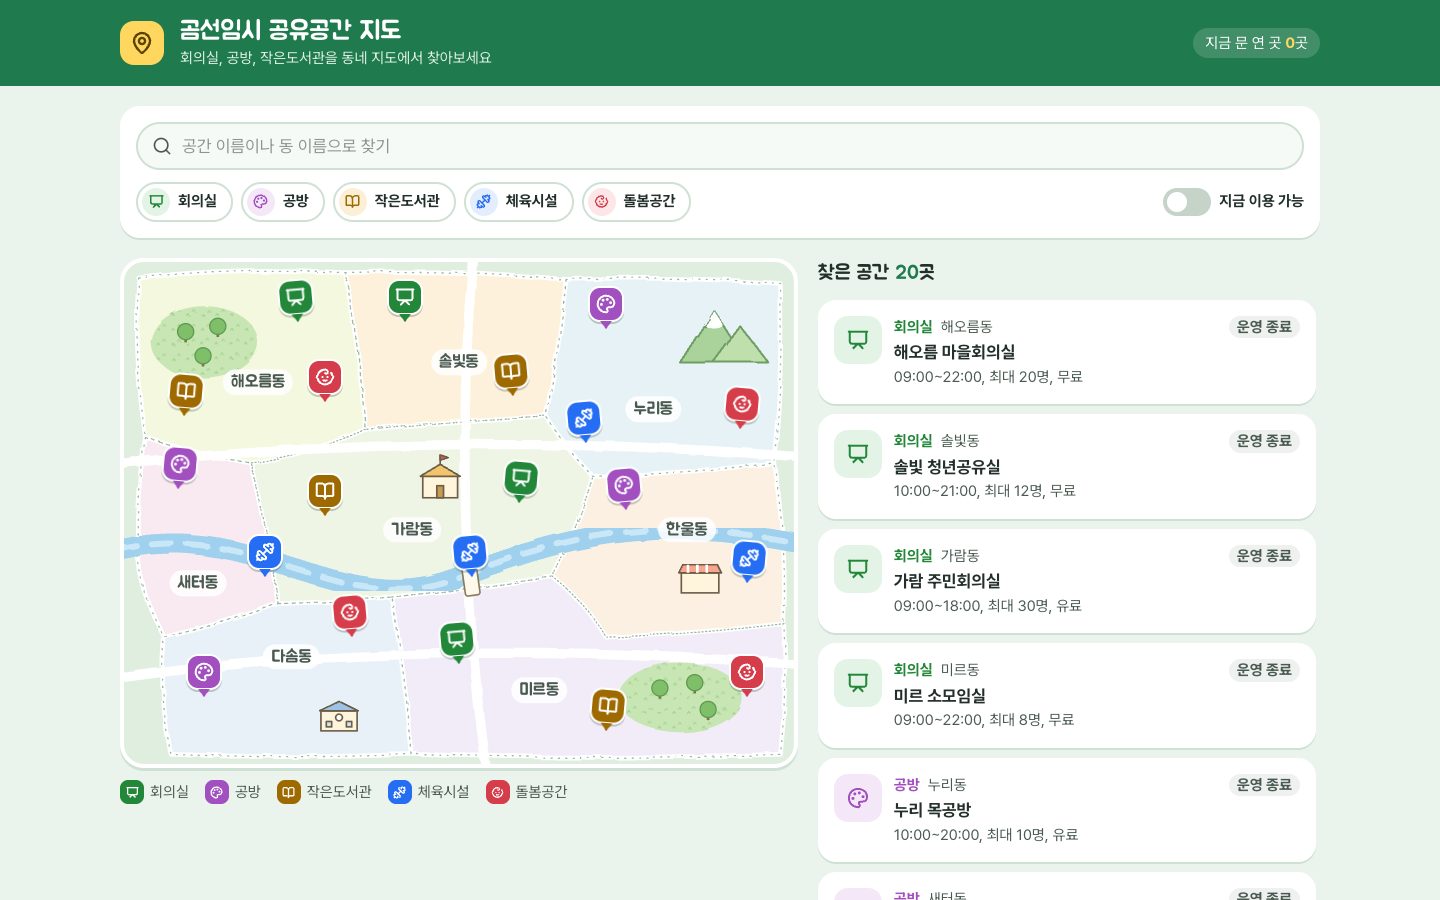Click the search field for space names

[x=720, y=146]
